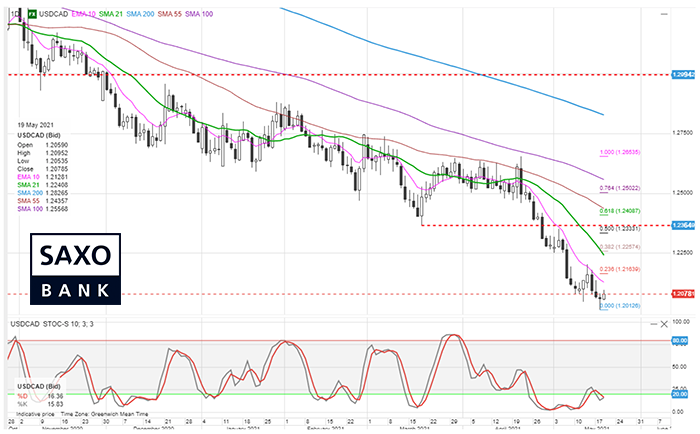Click the main chart collapse dash icon
The height and width of the screenshot is (434, 700).
pyautogui.click(x=664, y=14)
